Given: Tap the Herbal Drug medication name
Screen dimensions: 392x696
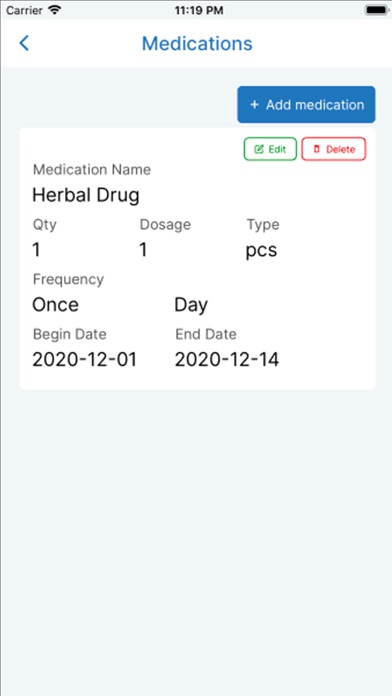Looking at the screenshot, I should (x=86, y=195).
